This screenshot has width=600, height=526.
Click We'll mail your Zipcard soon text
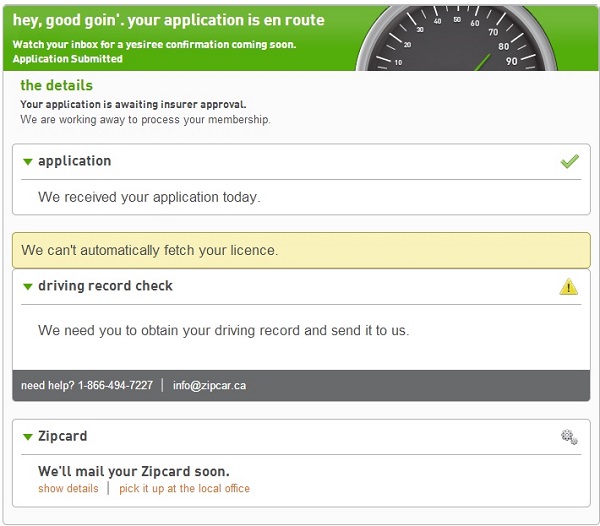134,471
